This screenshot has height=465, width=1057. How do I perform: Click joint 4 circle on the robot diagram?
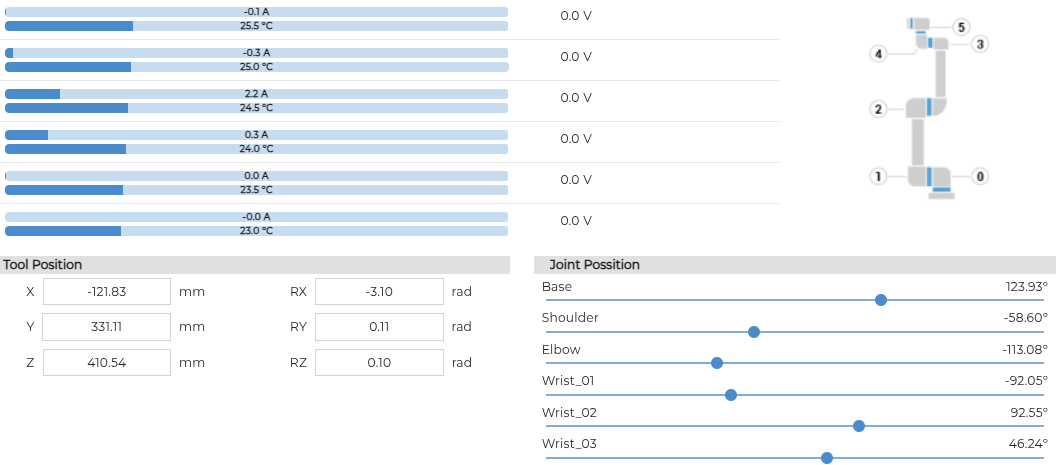point(878,54)
